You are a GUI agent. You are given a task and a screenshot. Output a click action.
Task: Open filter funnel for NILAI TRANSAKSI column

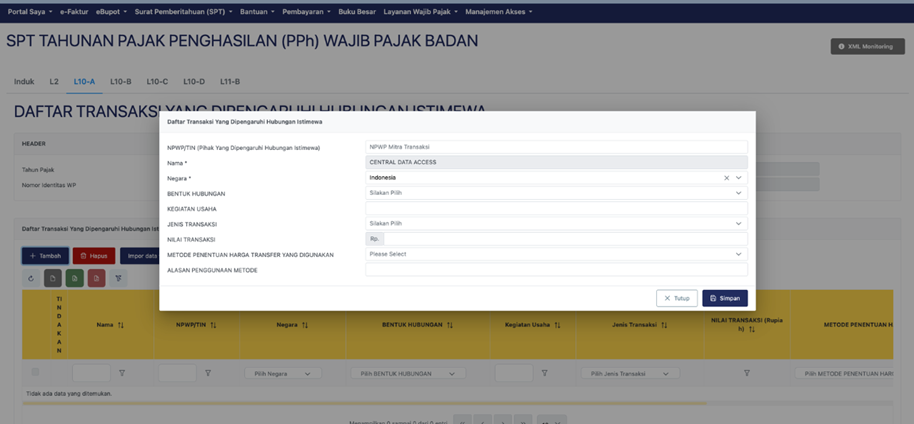[x=747, y=373]
